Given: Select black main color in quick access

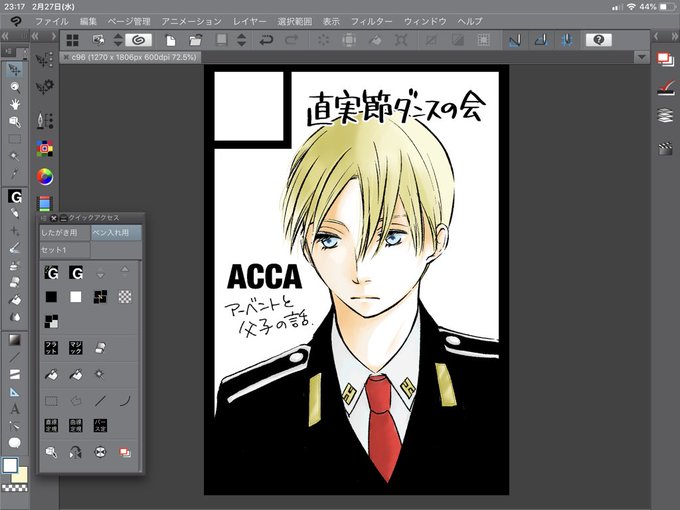Looking at the screenshot, I should click(x=51, y=297).
